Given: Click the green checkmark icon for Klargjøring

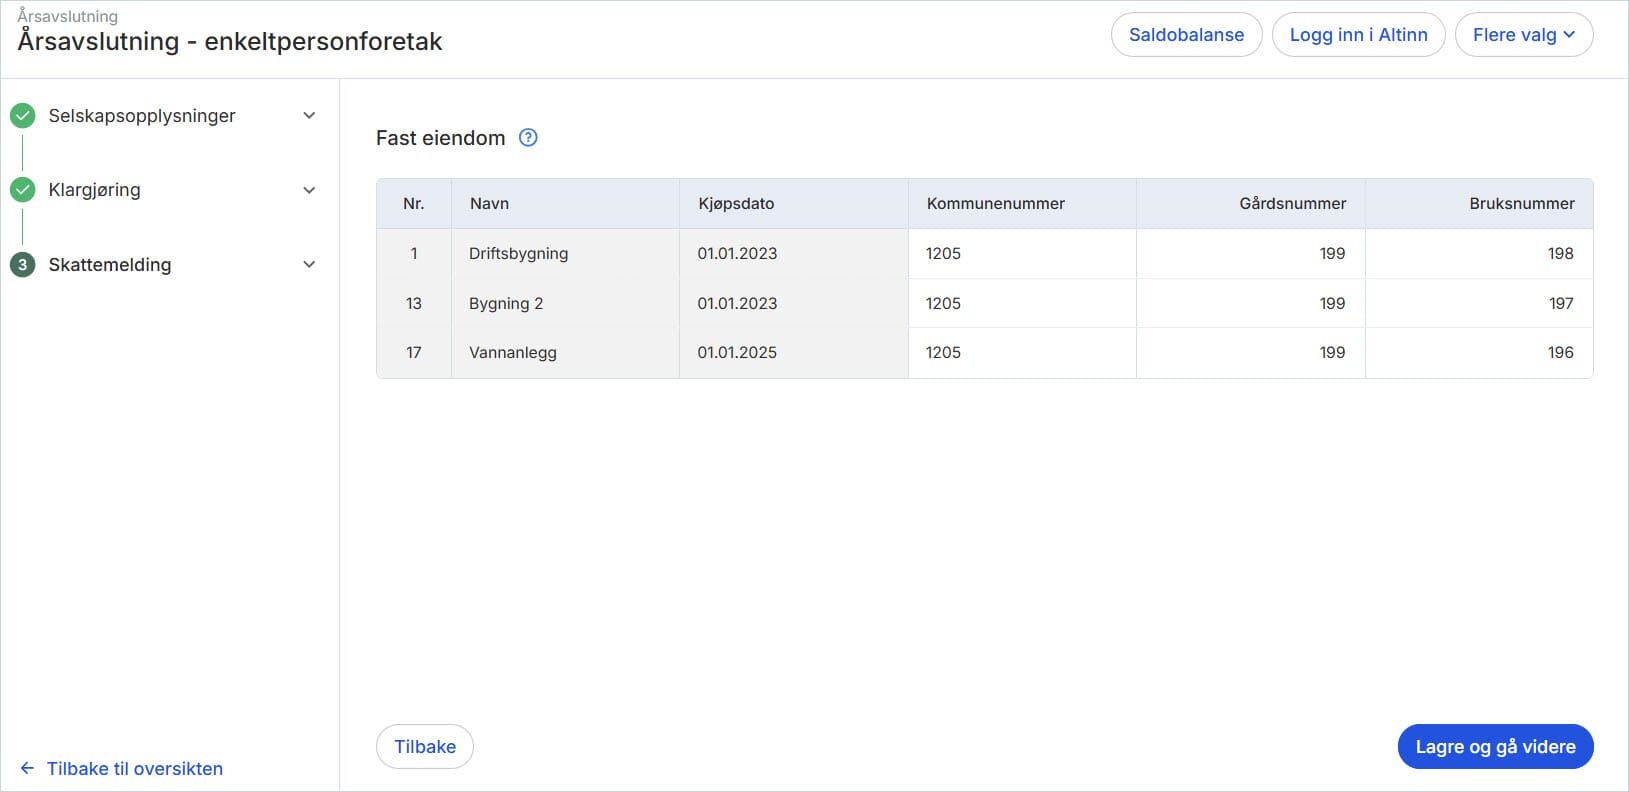Looking at the screenshot, I should coord(23,190).
